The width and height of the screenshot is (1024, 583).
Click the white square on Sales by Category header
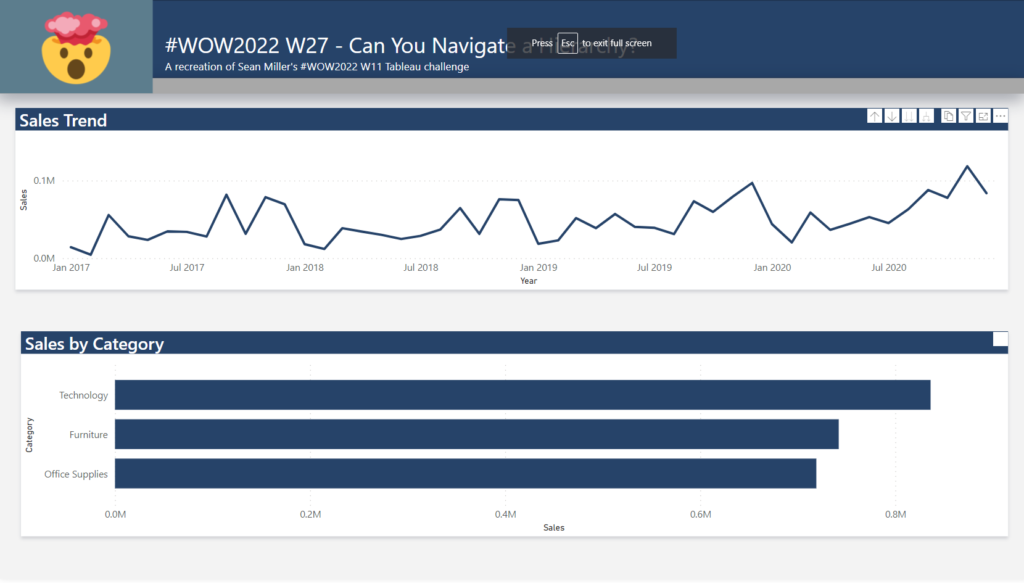pos(1000,339)
